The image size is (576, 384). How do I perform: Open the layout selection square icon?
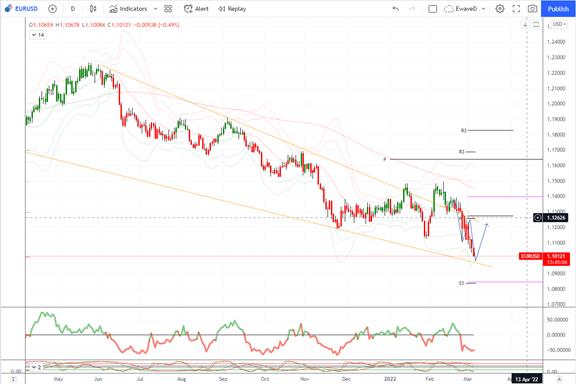coord(432,9)
